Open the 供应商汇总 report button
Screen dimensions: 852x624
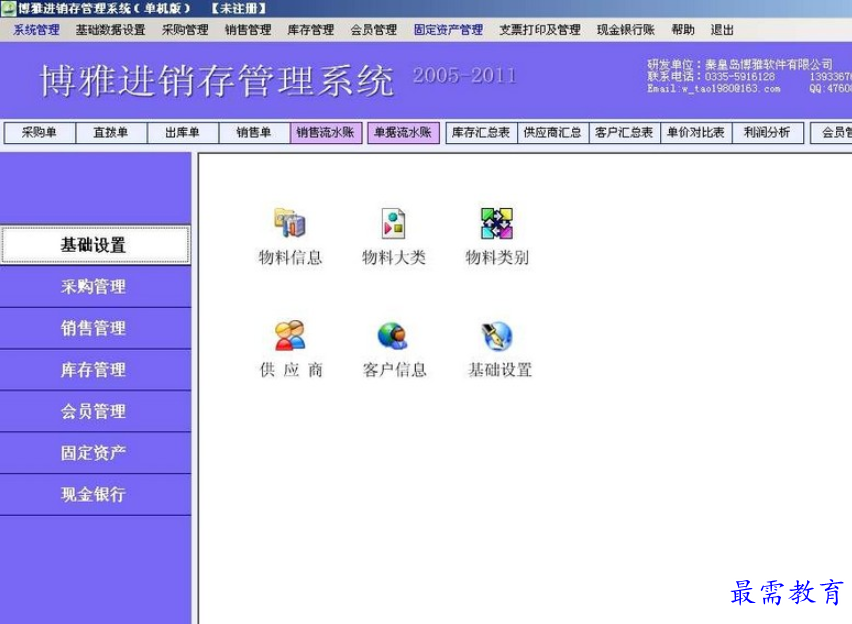[553, 133]
